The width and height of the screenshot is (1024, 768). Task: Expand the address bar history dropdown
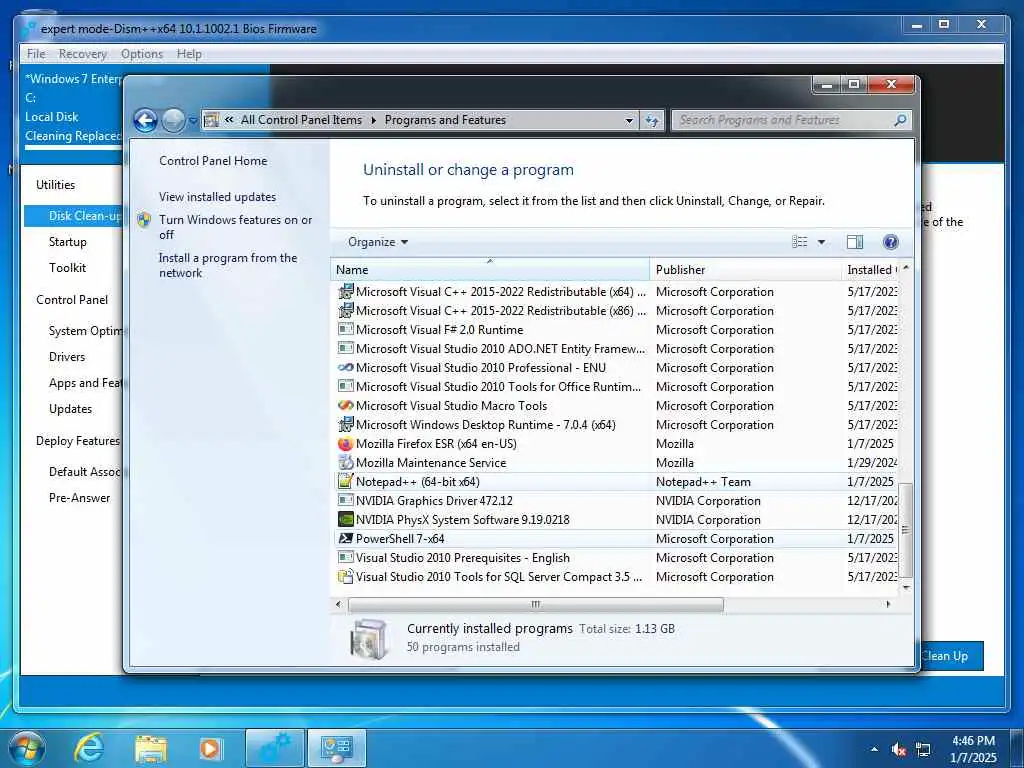pos(629,120)
